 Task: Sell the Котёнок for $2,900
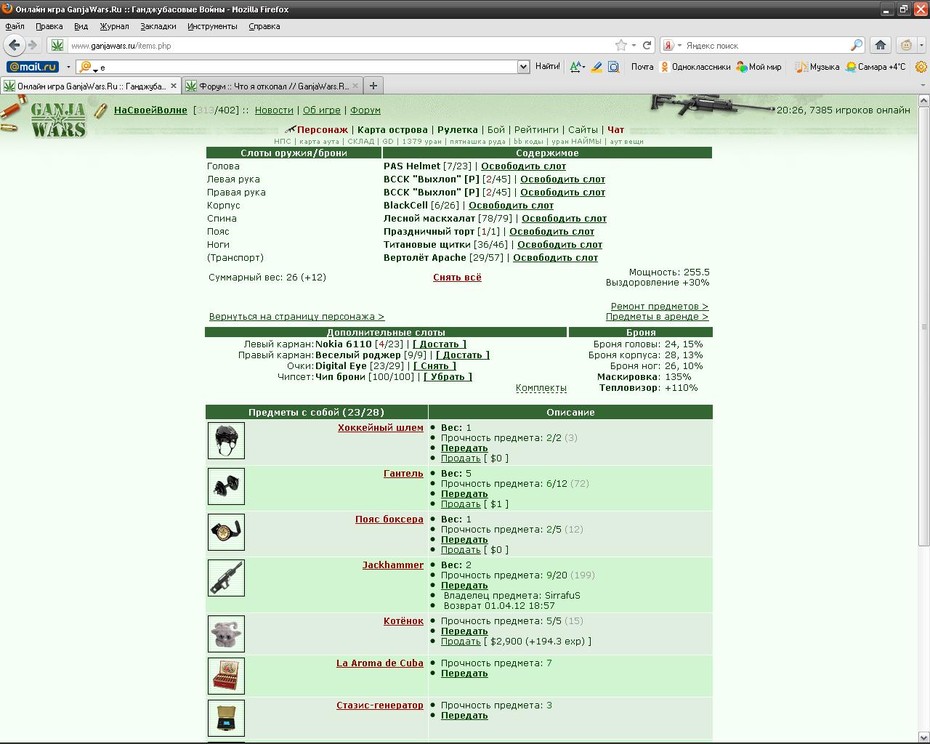pos(460,641)
